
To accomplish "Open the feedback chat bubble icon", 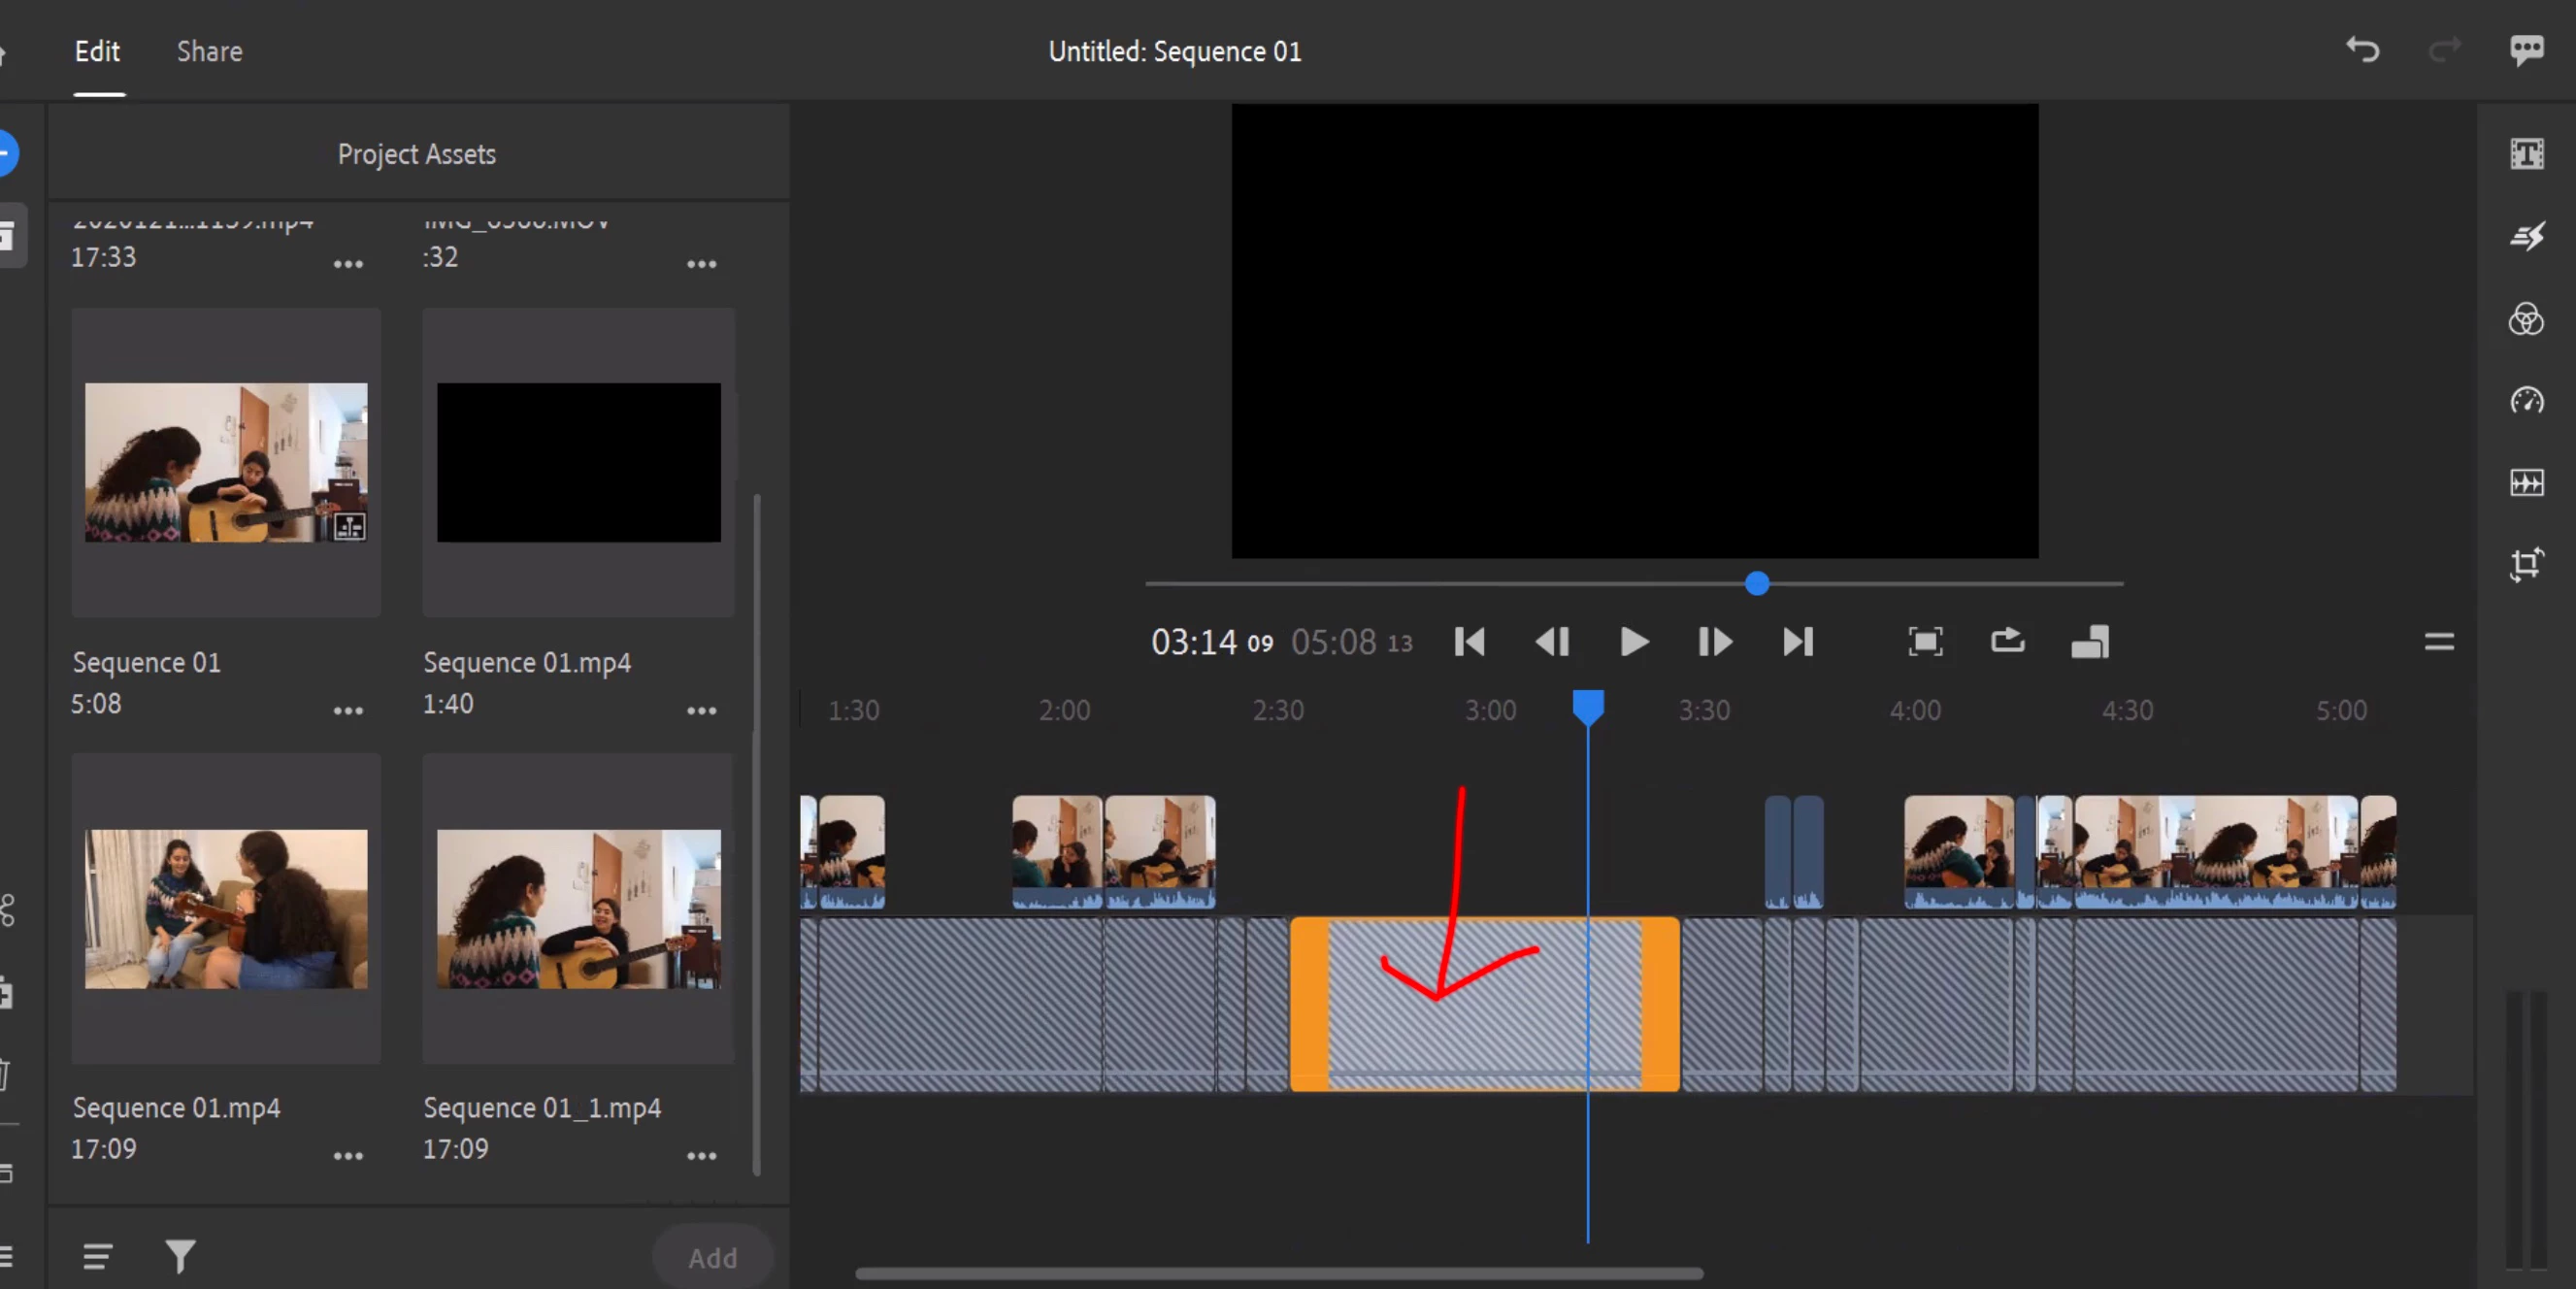I will 2526,50.
